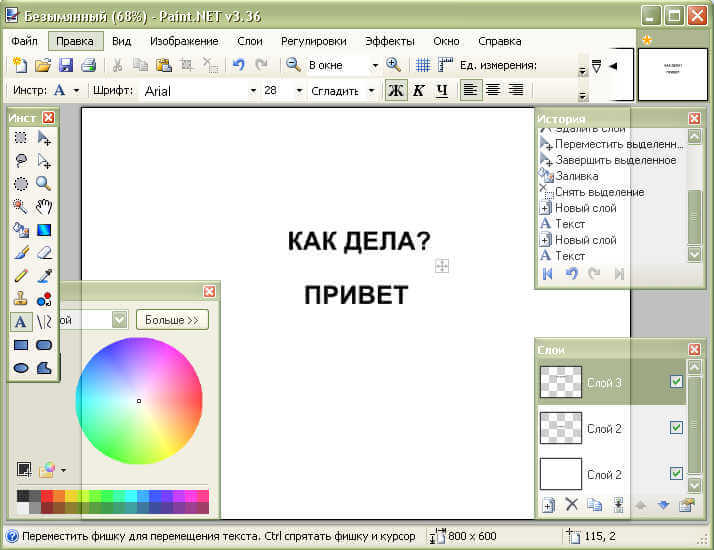Click the Больше >> button
The image size is (714, 550).
(x=172, y=320)
